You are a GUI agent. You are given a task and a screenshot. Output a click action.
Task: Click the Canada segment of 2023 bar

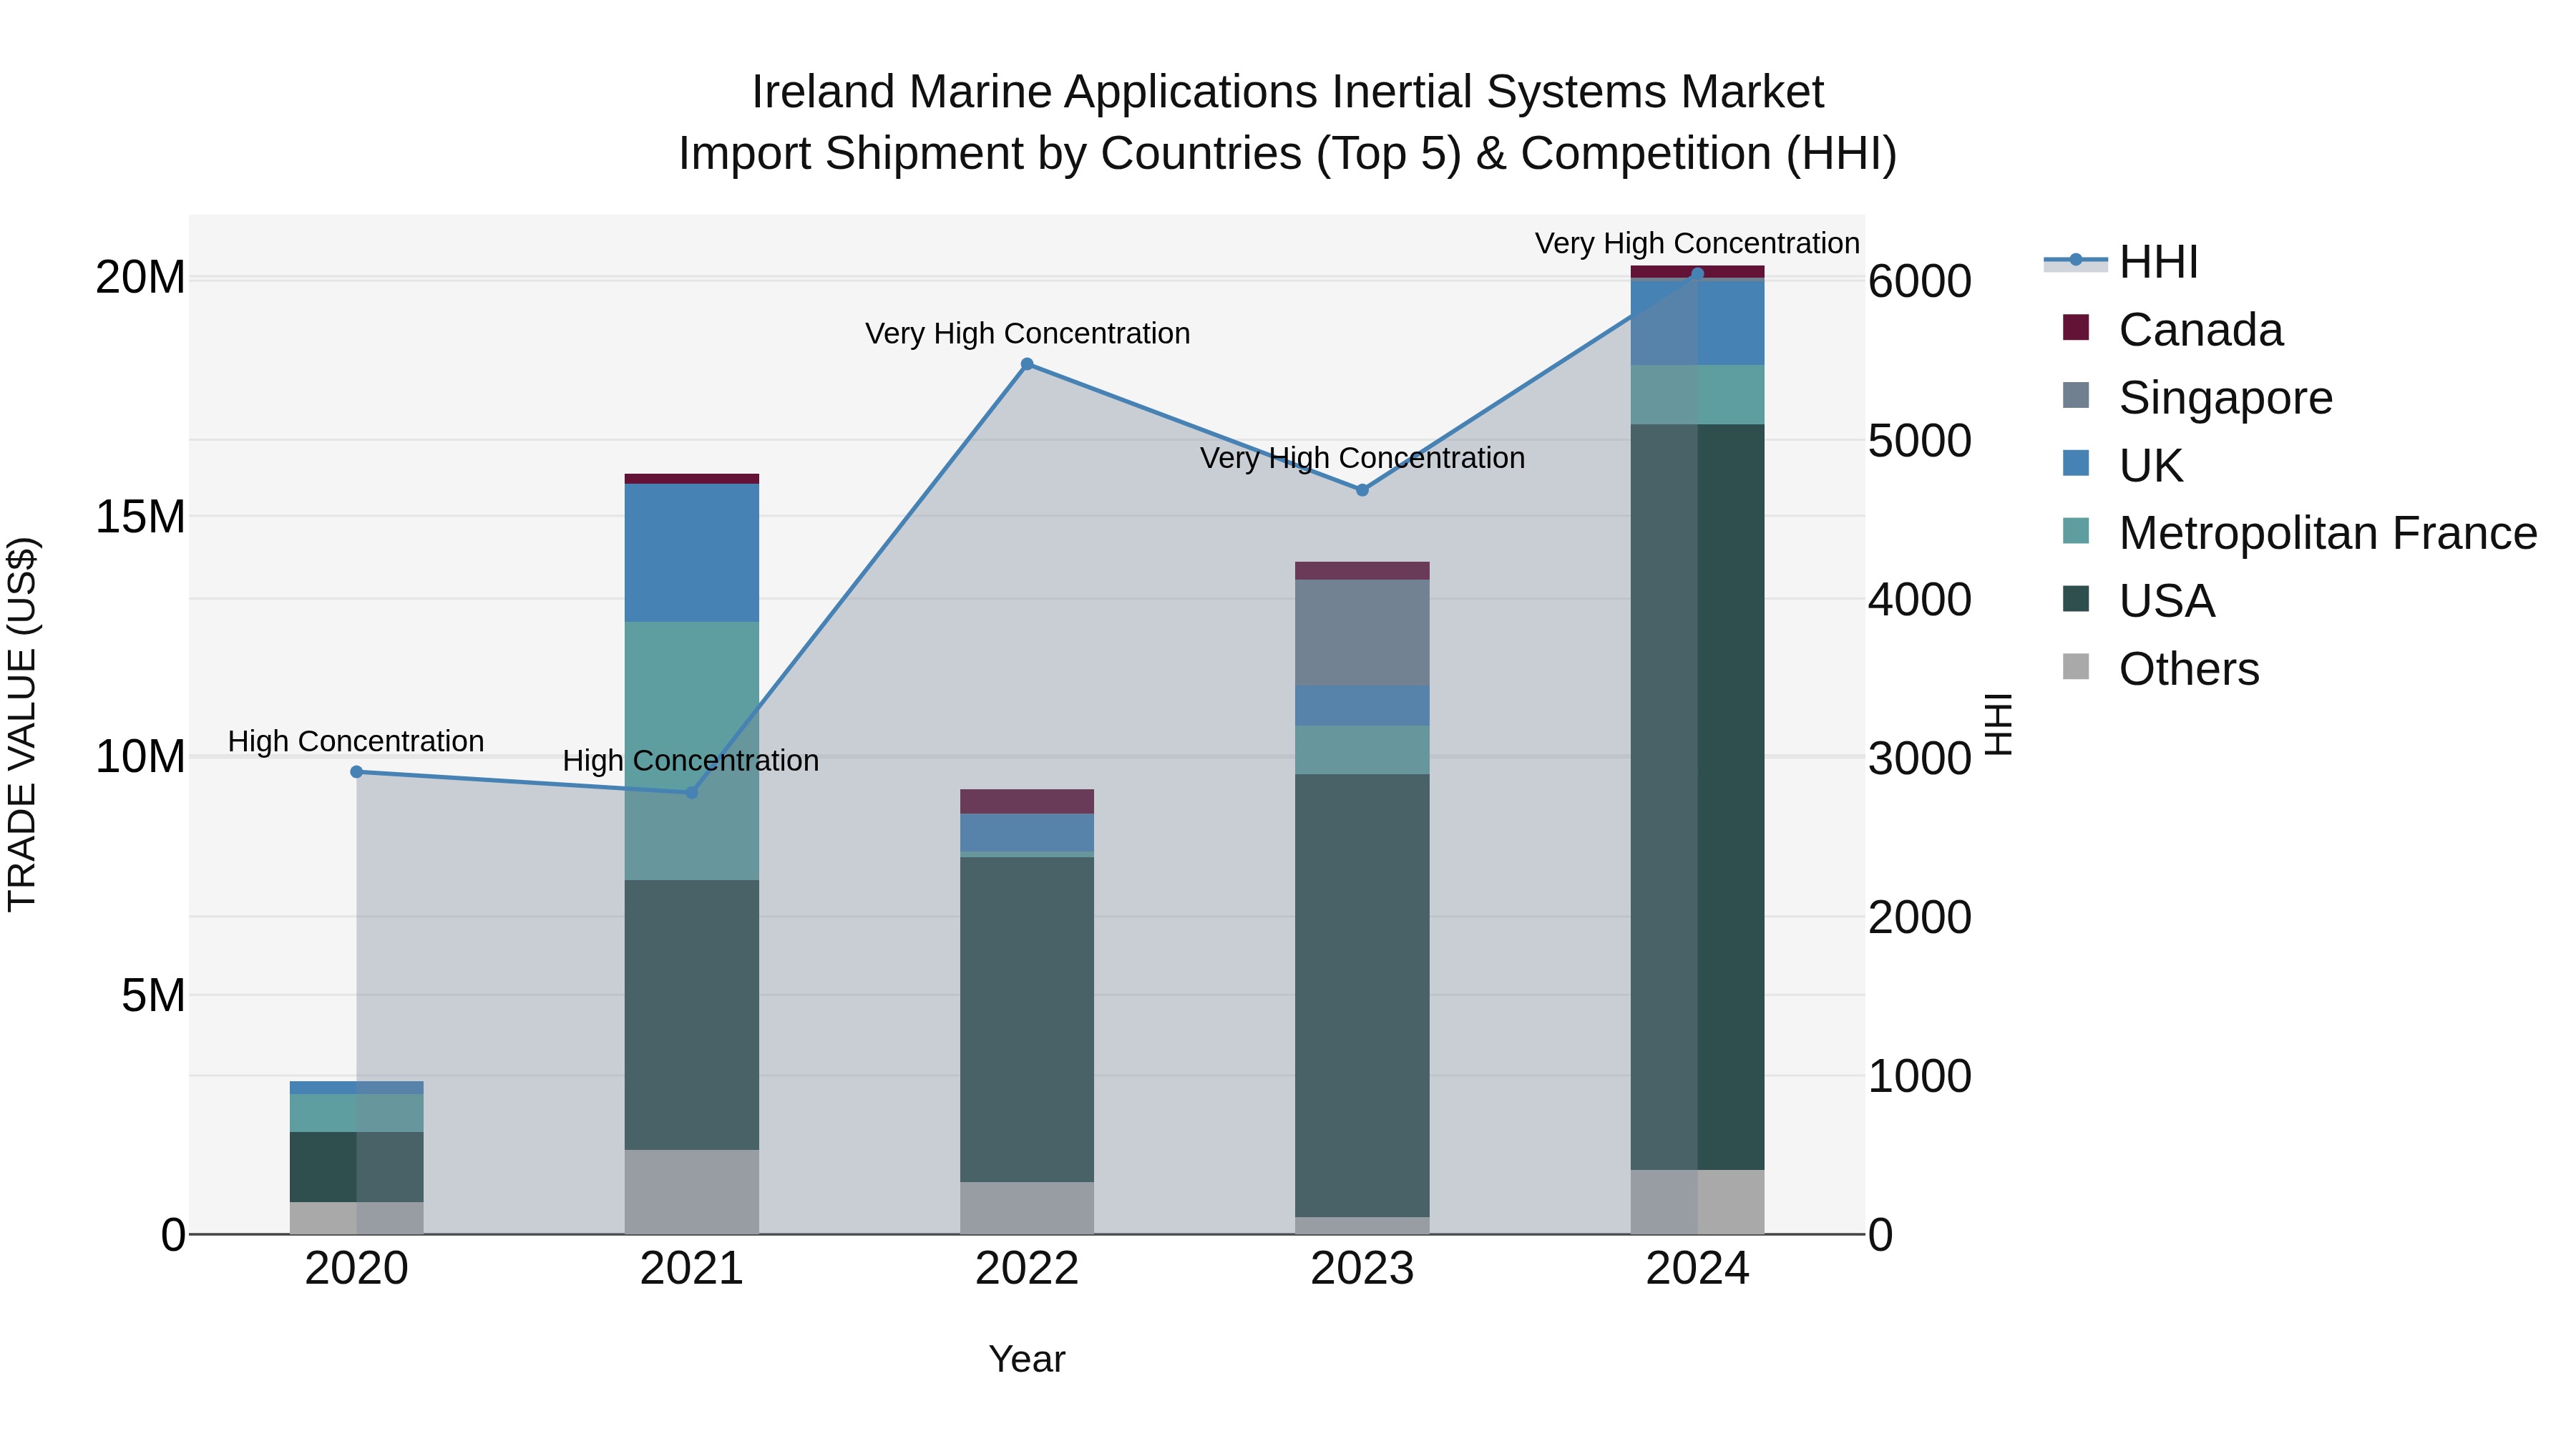(x=1362, y=571)
